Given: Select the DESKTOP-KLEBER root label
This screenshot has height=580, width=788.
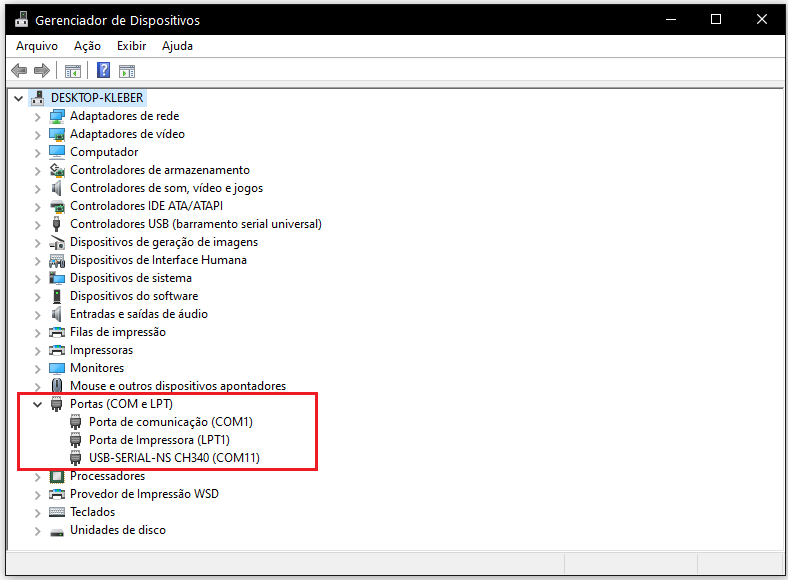Looking at the screenshot, I should (97, 98).
